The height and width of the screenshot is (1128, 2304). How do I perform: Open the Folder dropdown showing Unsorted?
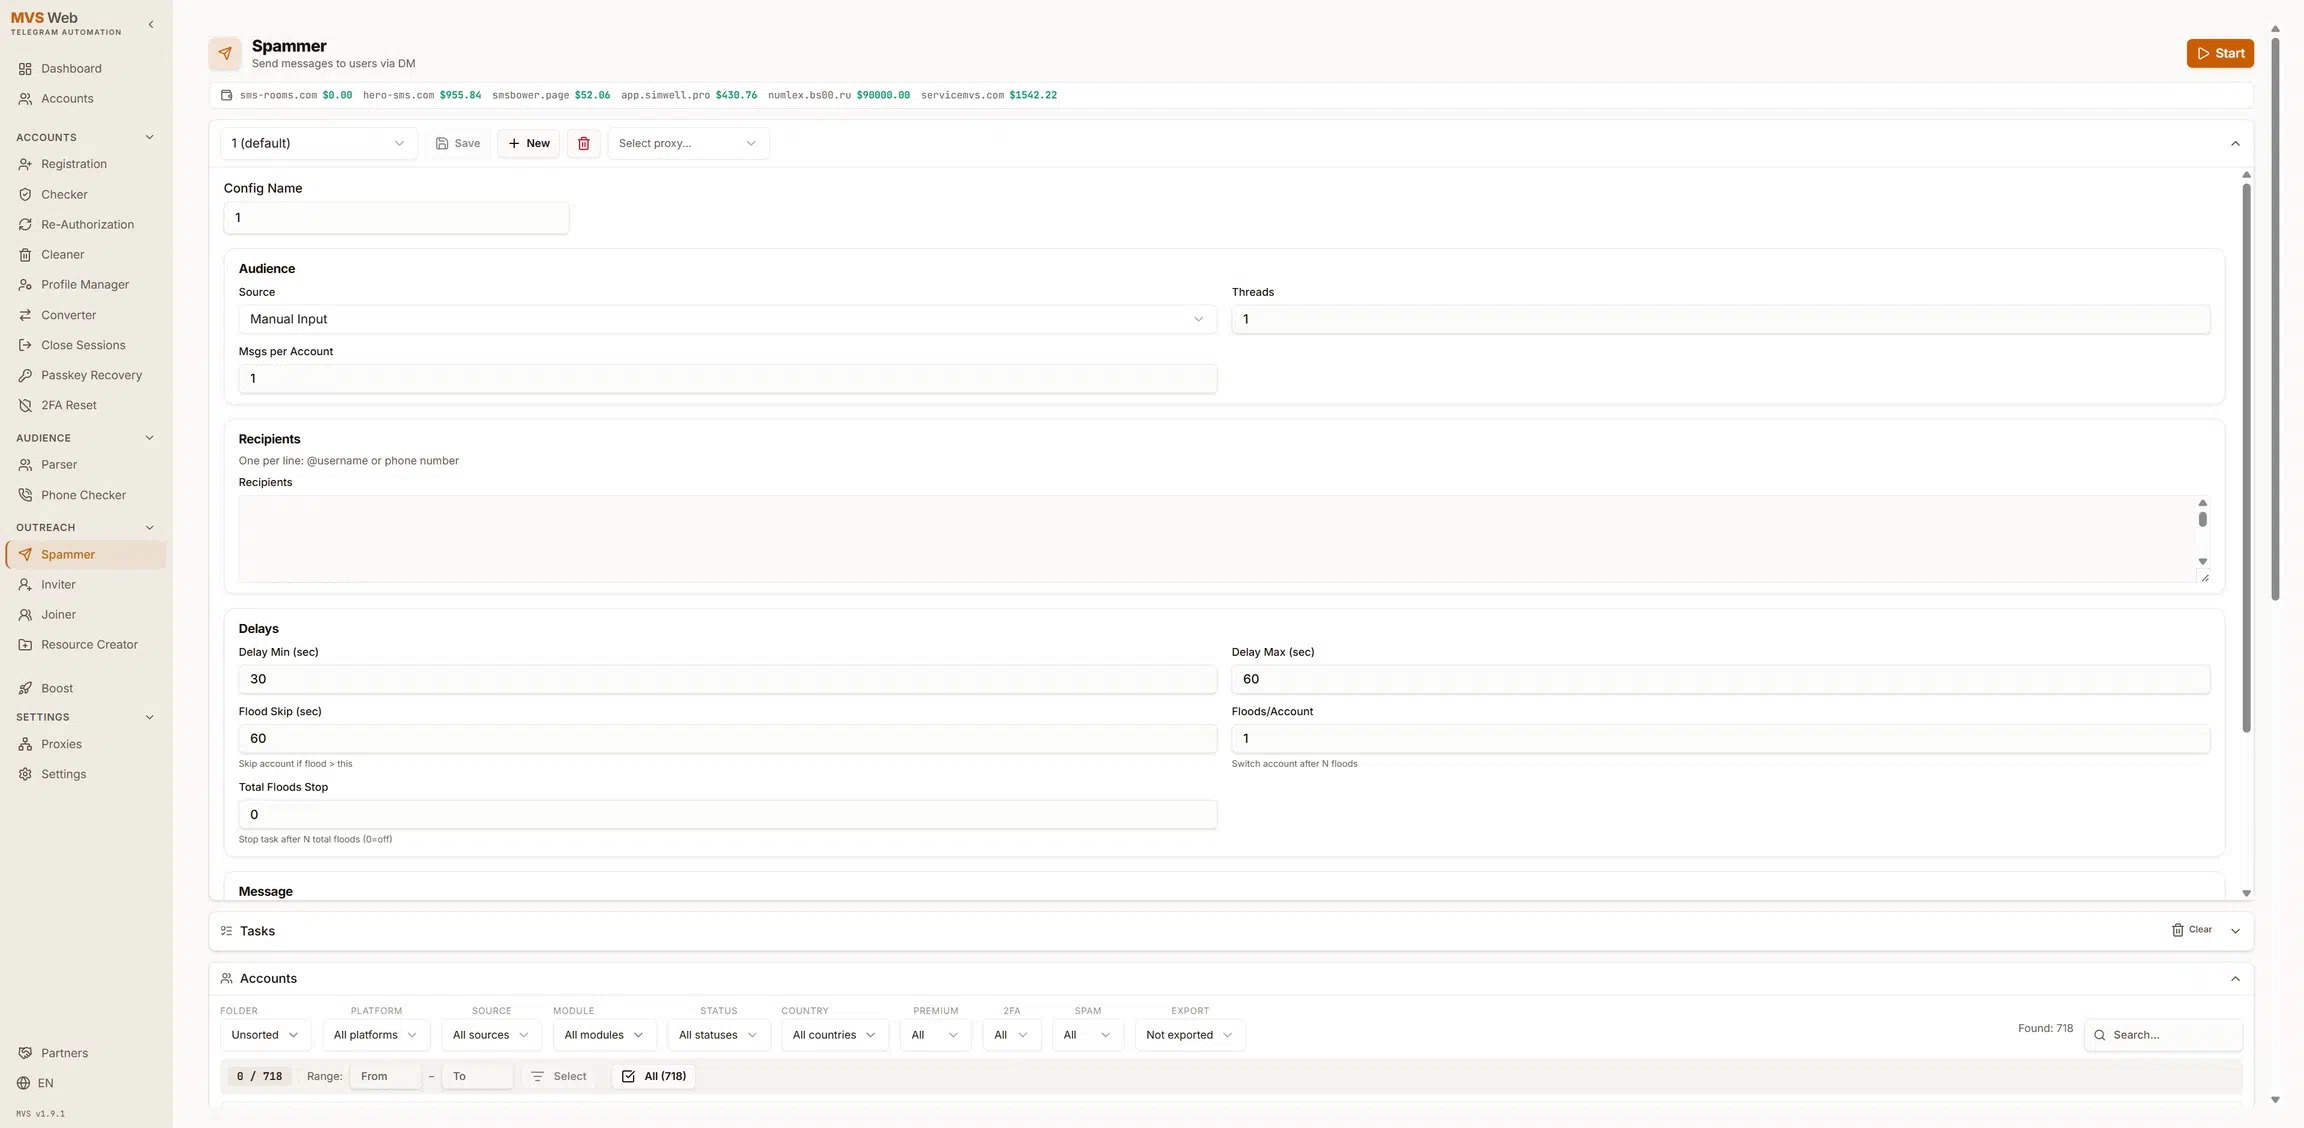[x=265, y=1035]
